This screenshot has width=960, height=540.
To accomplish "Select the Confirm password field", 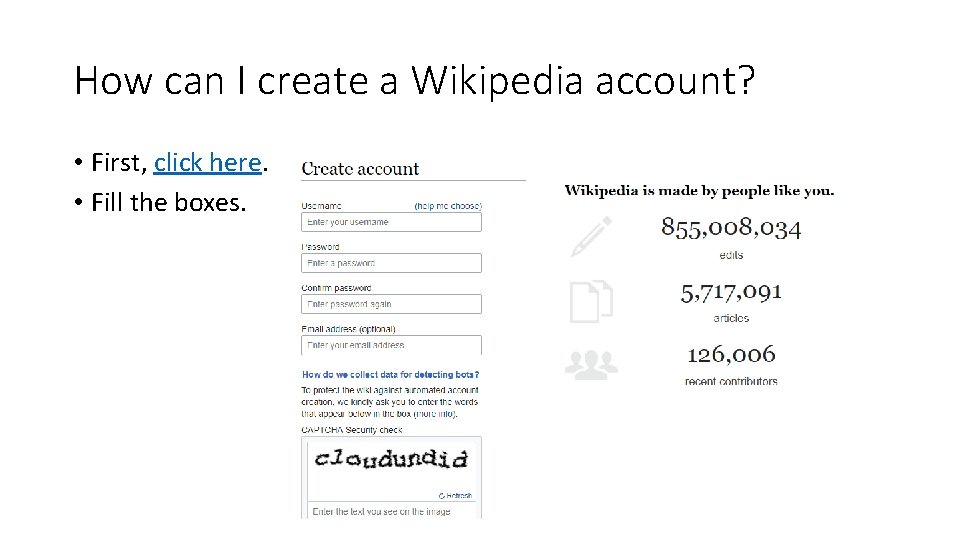I will pos(391,304).
